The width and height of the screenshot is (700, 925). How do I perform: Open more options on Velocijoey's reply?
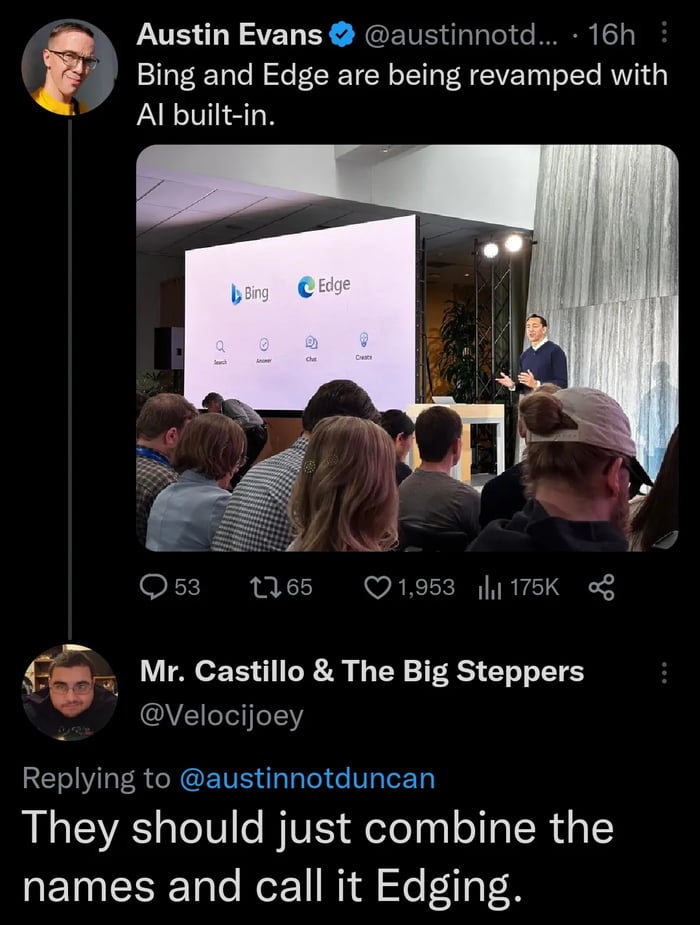(x=662, y=674)
